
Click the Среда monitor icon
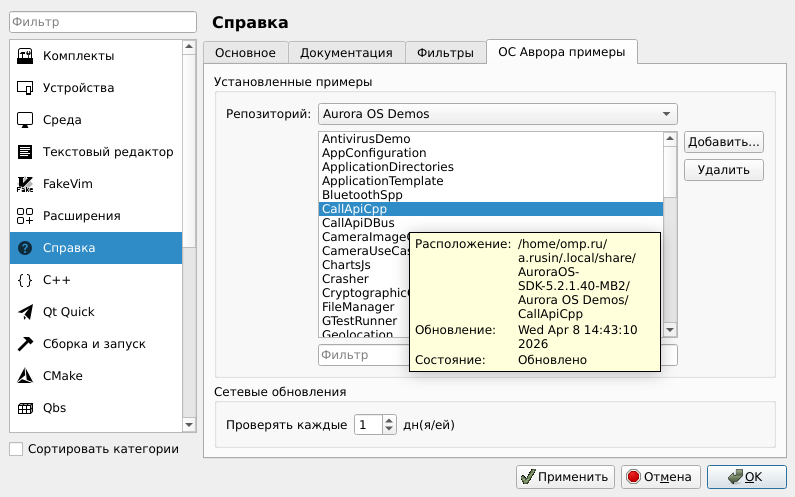(25, 120)
